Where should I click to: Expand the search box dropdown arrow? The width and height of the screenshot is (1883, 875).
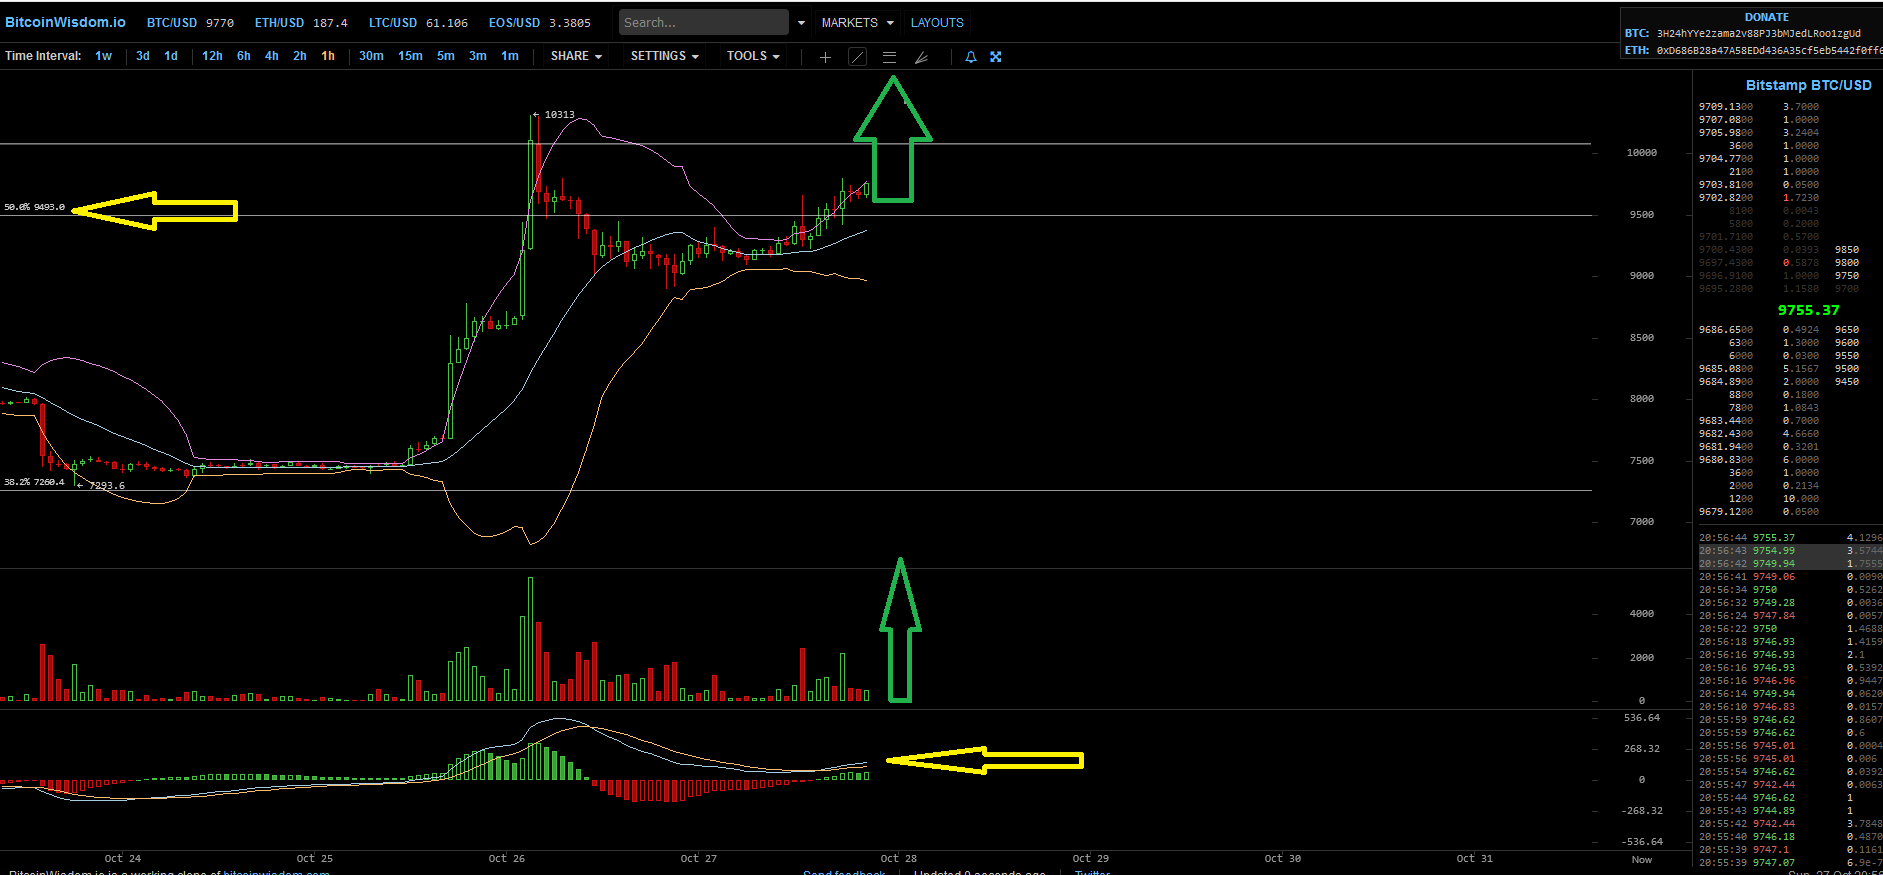coord(801,23)
